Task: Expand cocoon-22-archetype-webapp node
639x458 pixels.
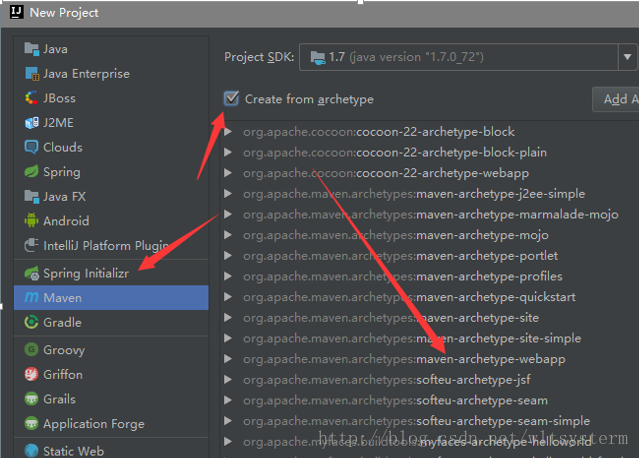Action: pos(228,173)
